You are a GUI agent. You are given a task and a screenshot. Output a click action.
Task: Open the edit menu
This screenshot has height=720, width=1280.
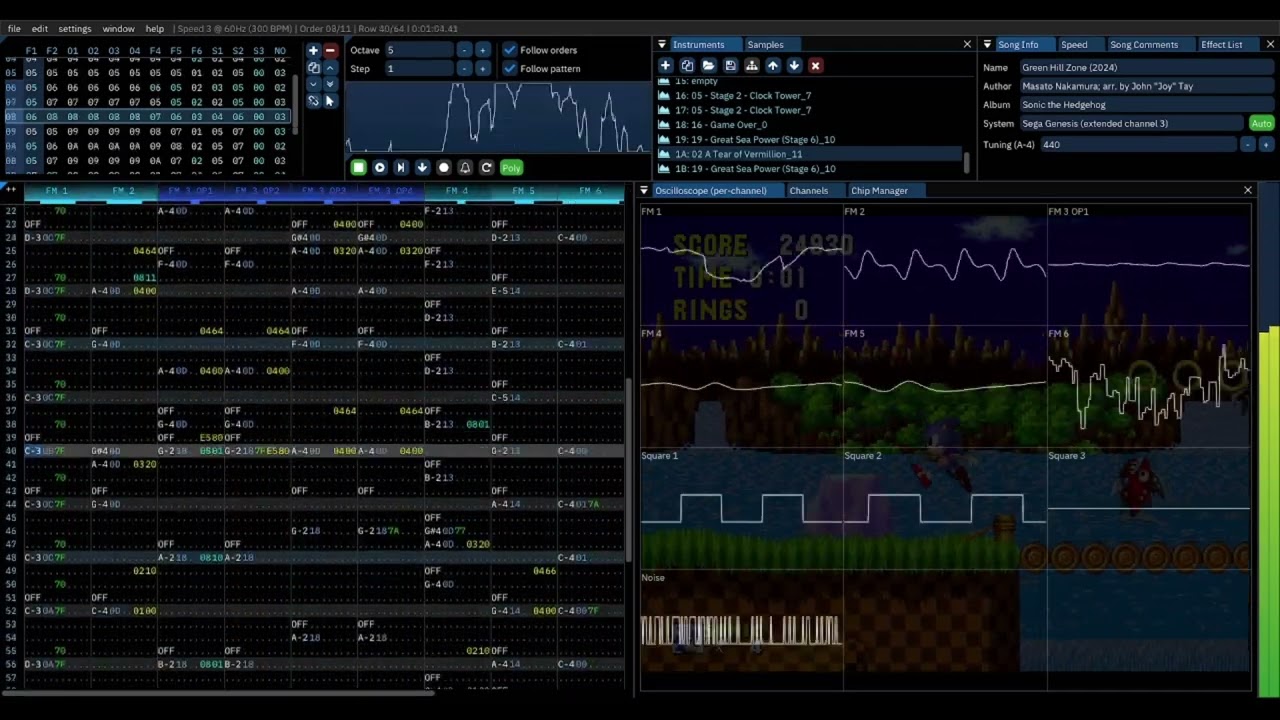tap(40, 29)
